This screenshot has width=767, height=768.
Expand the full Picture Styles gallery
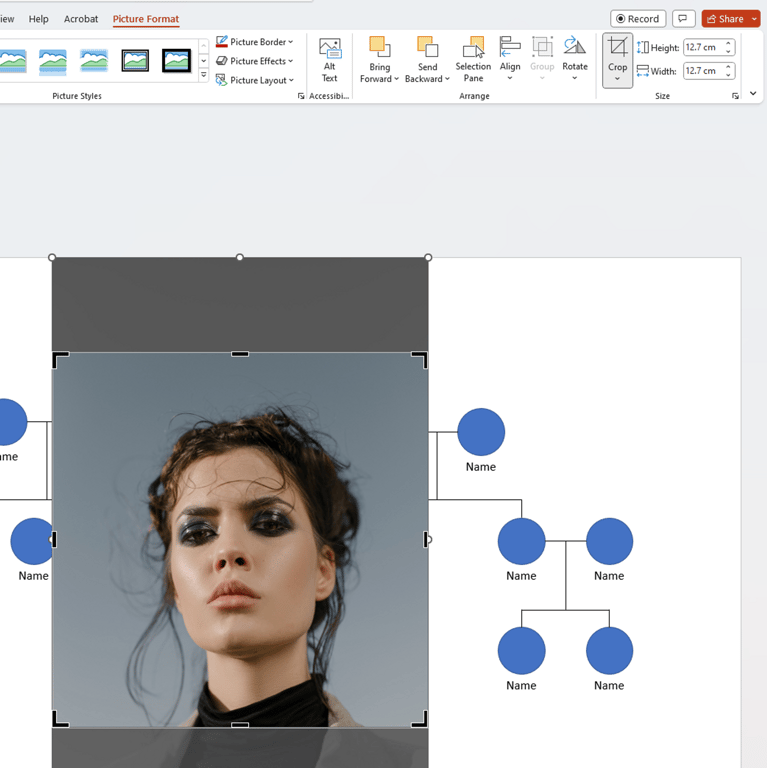tap(204, 75)
